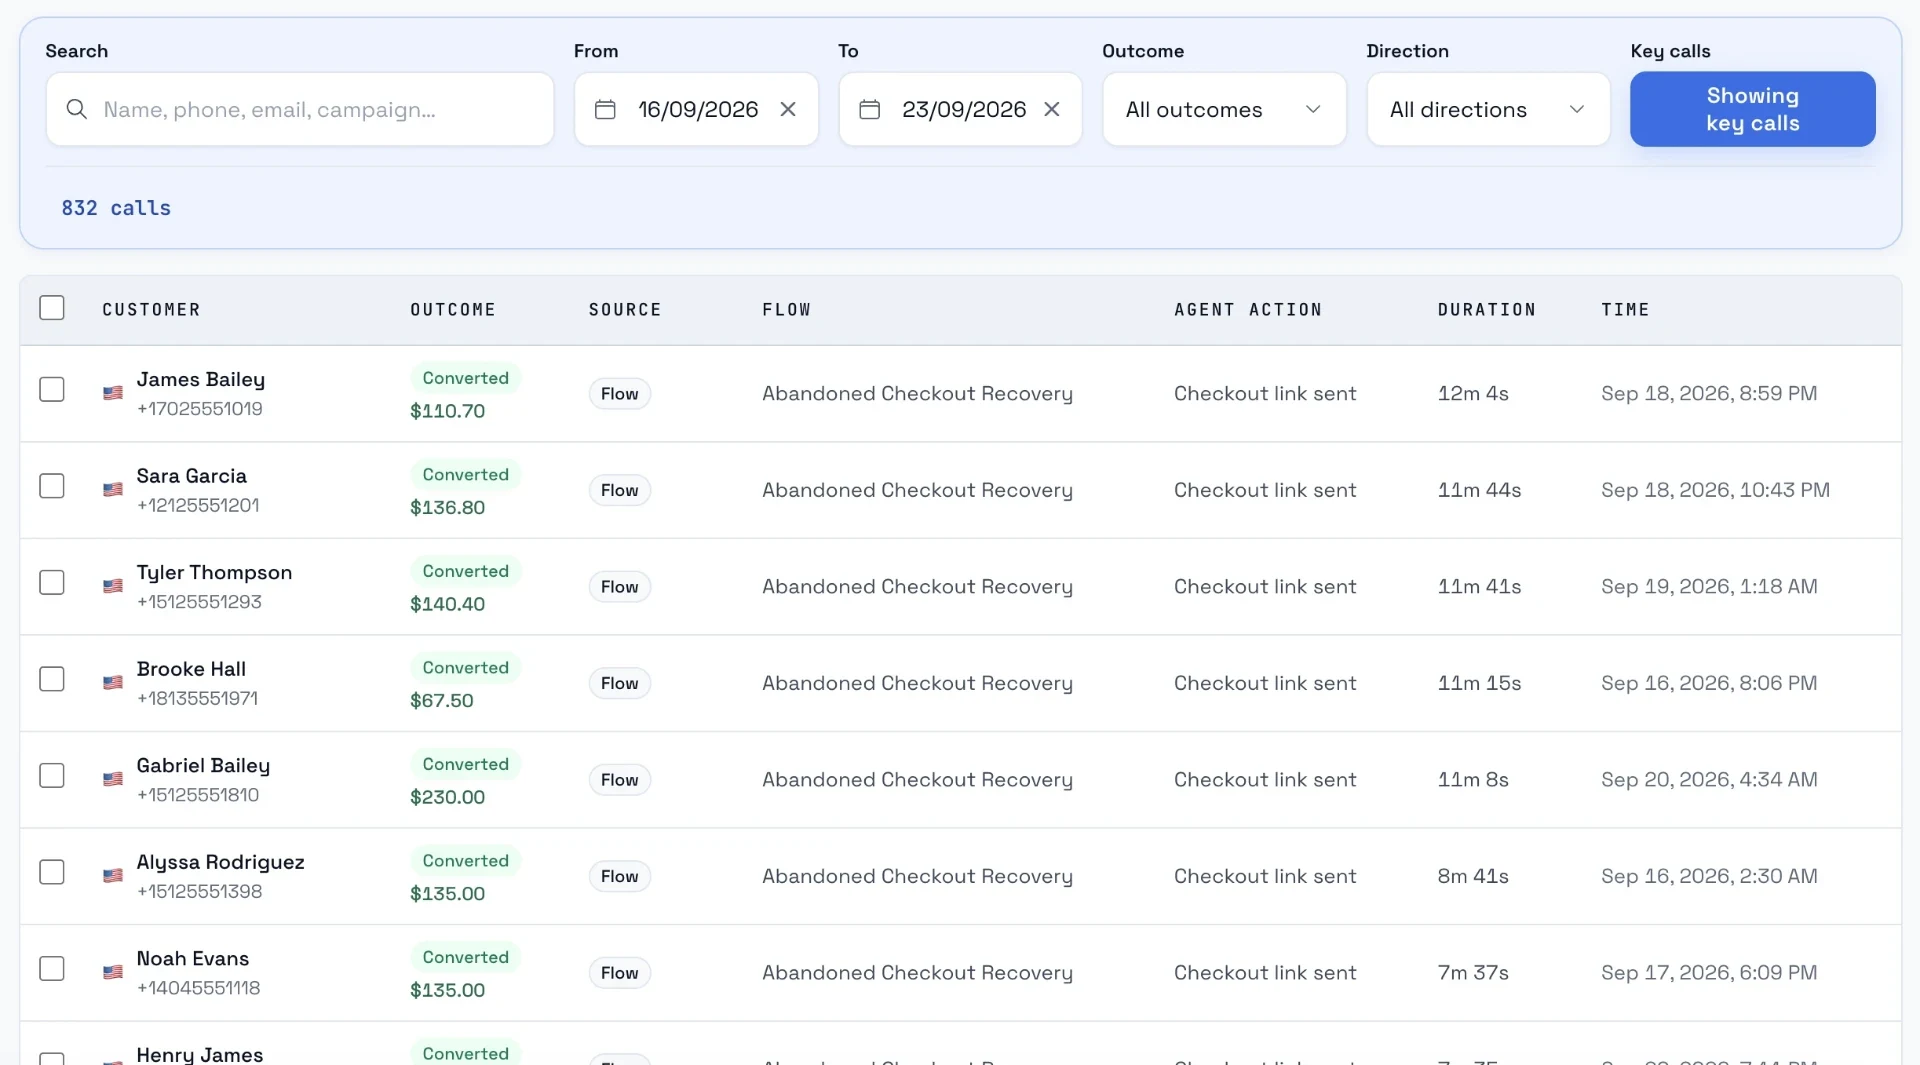Tick the Gabriel Bailey row checkbox
The width and height of the screenshot is (1920, 1065).
[x=52, y=775]
